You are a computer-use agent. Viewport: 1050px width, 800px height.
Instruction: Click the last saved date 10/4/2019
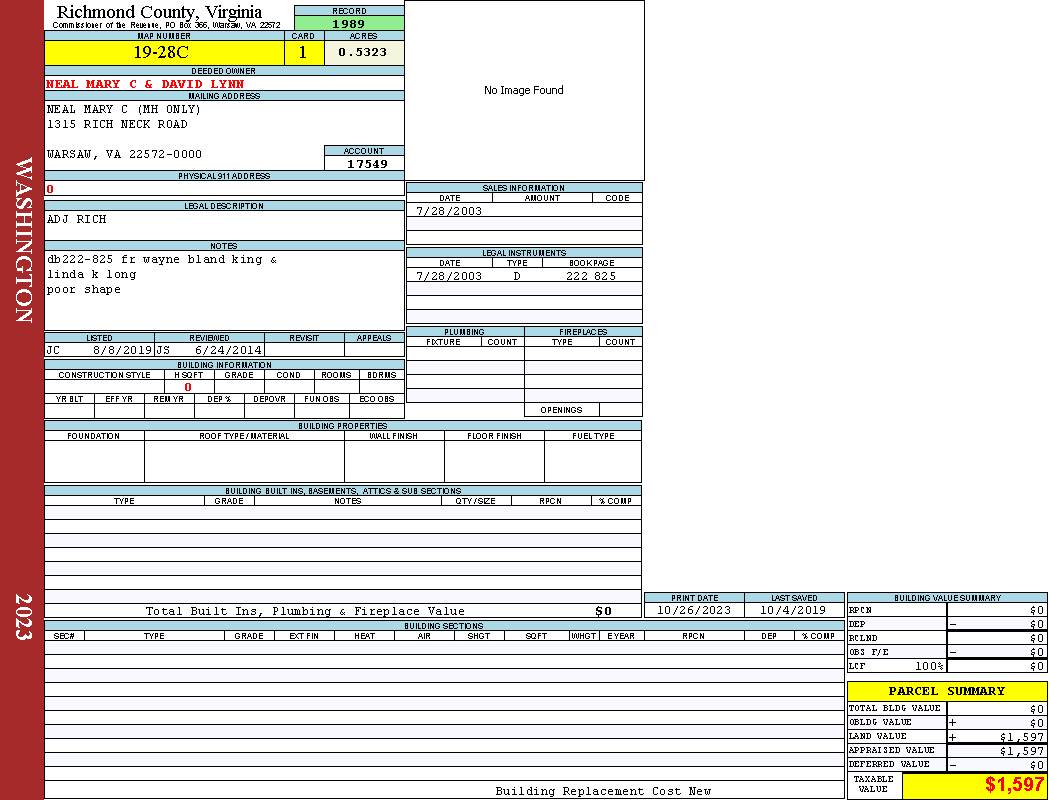(792, 610)
